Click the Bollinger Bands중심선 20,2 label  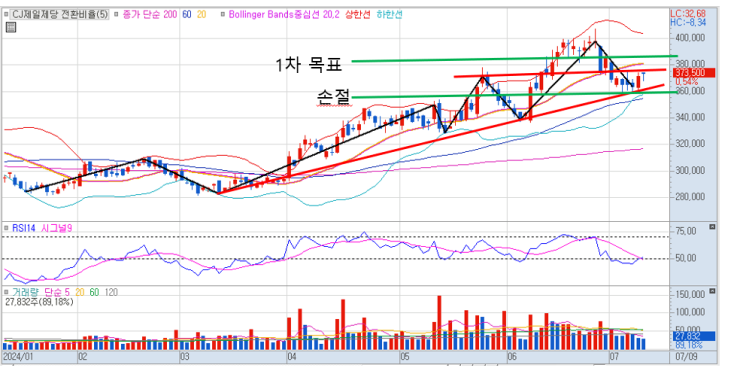tap(283, 15)
